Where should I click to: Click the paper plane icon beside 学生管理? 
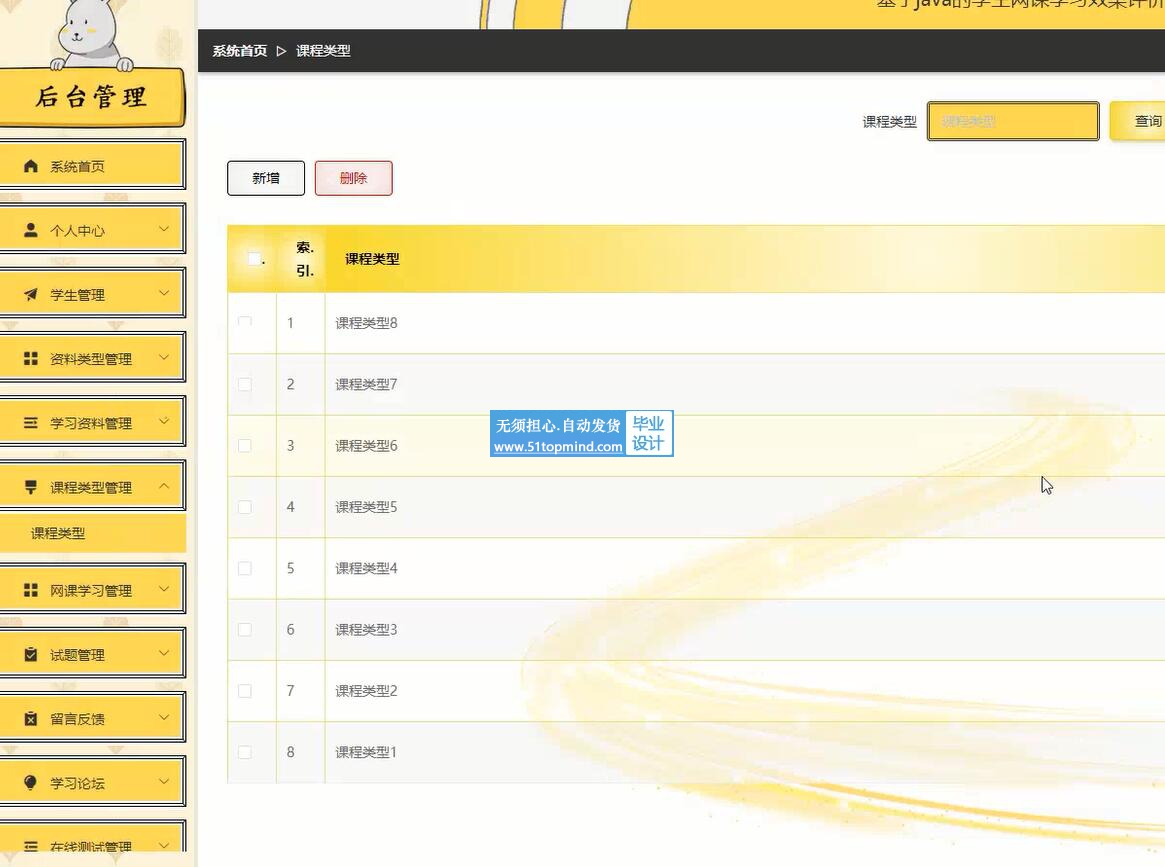click(x=30, y=294)
